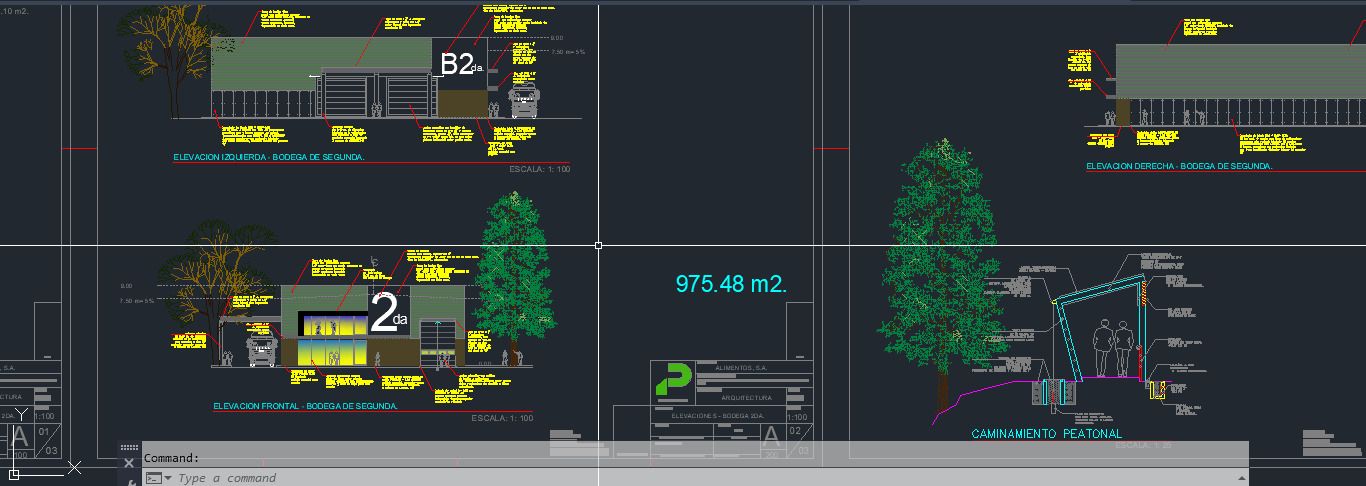The image size is (1366, 486).
Task: Select the large 2da label on frontal elevation
Action: [x=388, y=313]
